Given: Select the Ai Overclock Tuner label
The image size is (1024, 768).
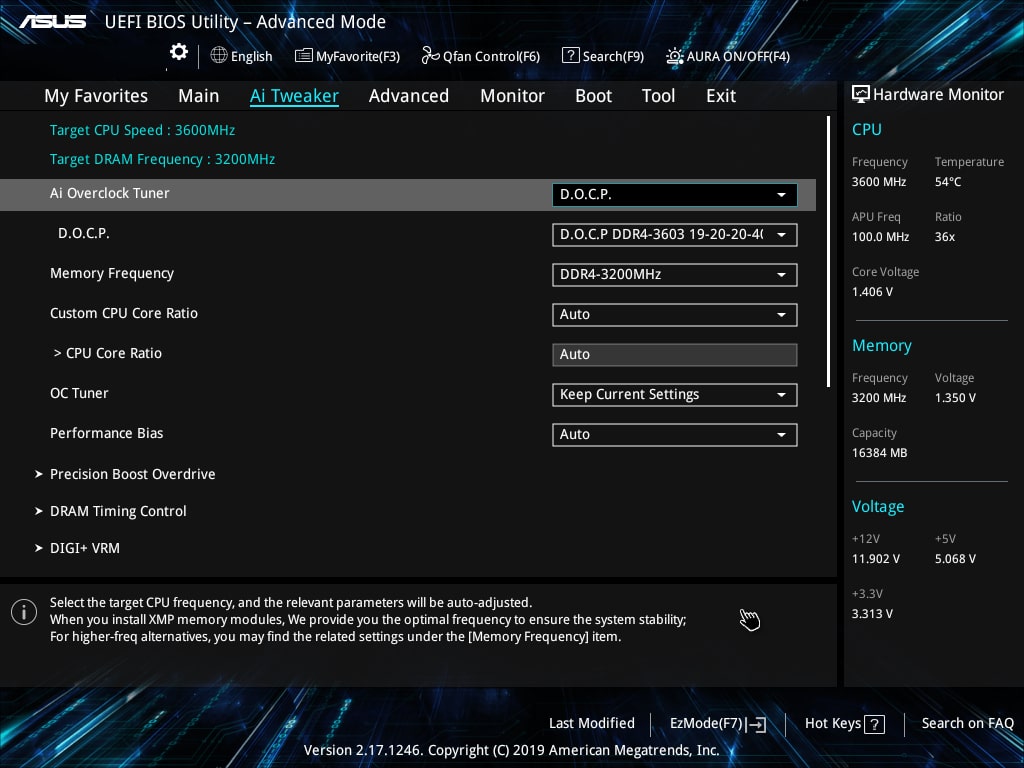Looking at the screenshot, I should (x=110, y=193).
